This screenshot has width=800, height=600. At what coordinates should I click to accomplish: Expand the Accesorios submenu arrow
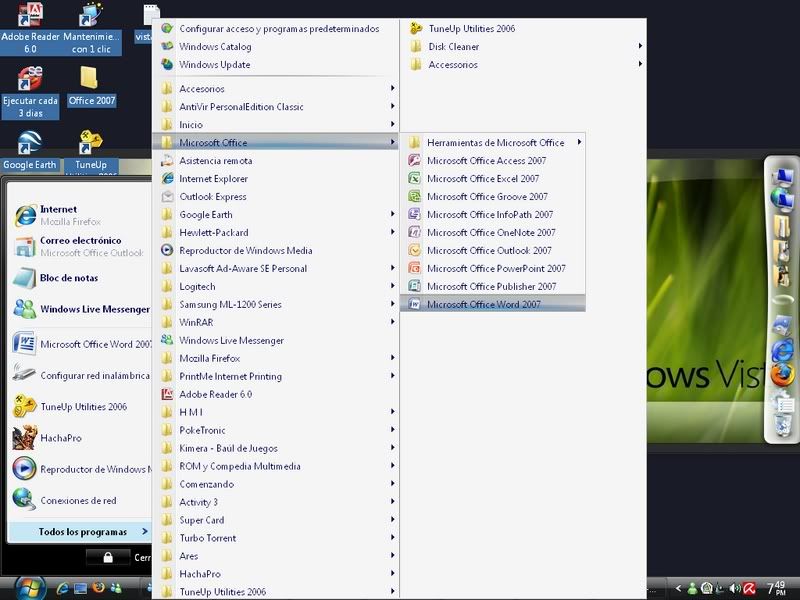[x=392, y=88]
